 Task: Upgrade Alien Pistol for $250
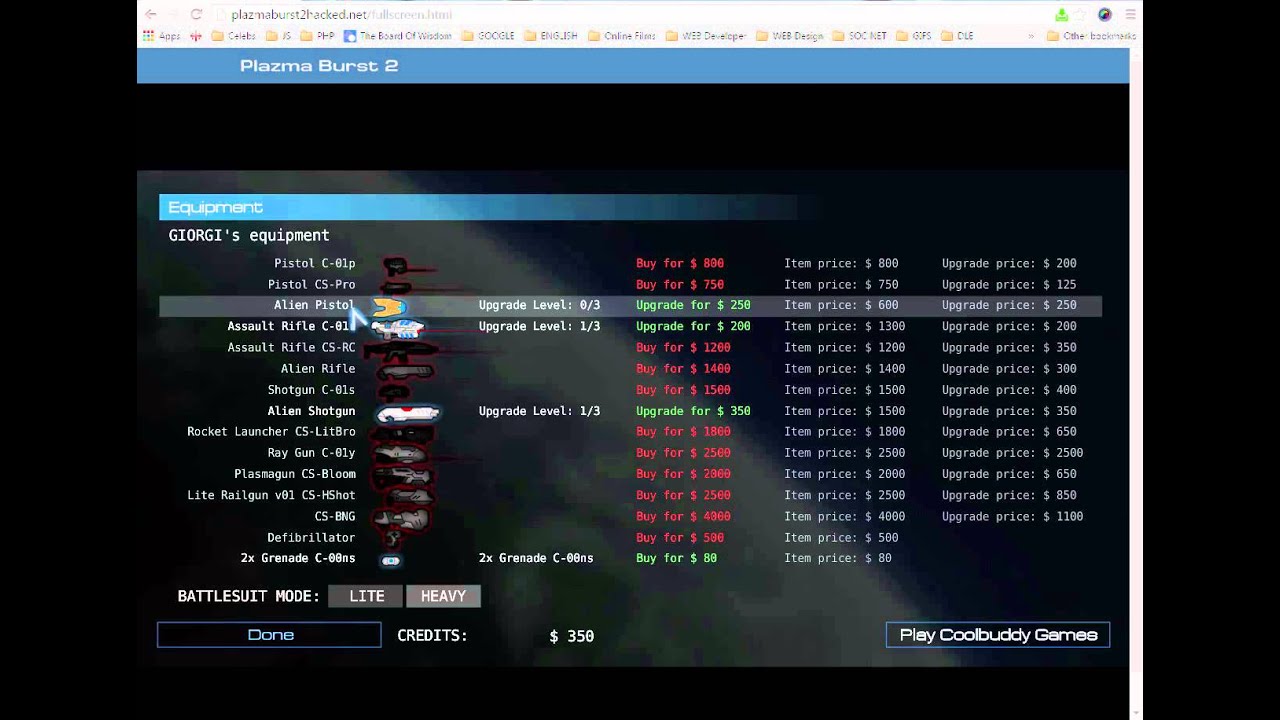coord(693,306)
